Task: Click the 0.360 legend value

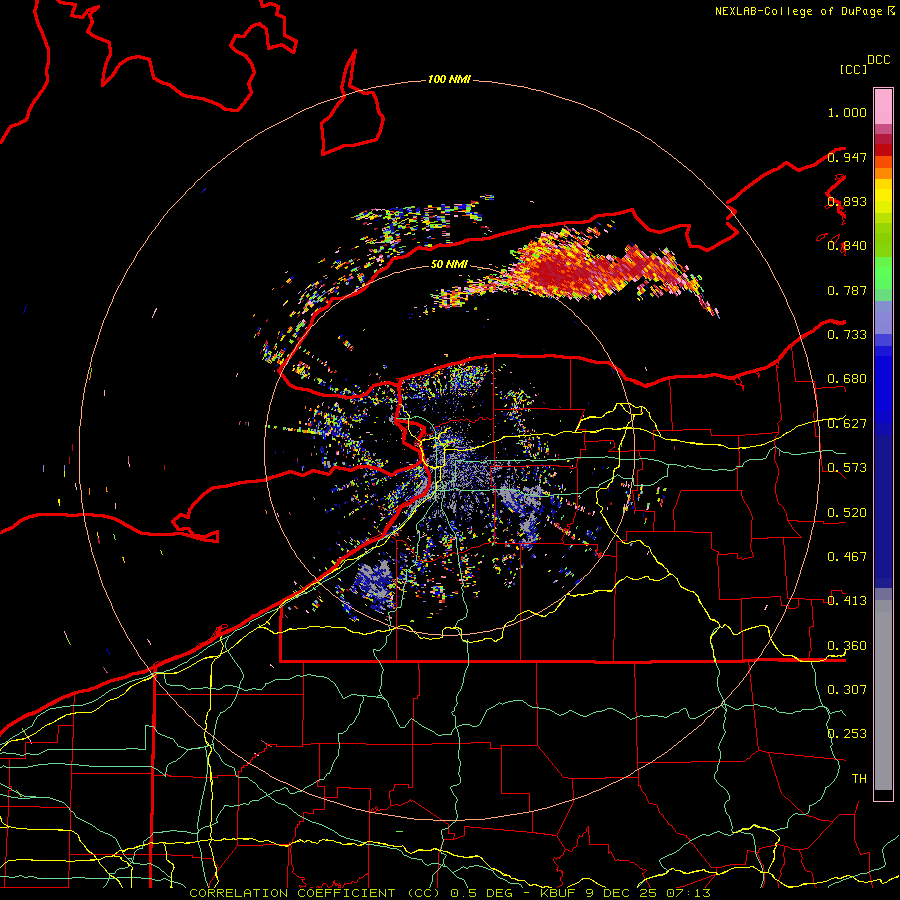Action: click(x=847, y=646)
